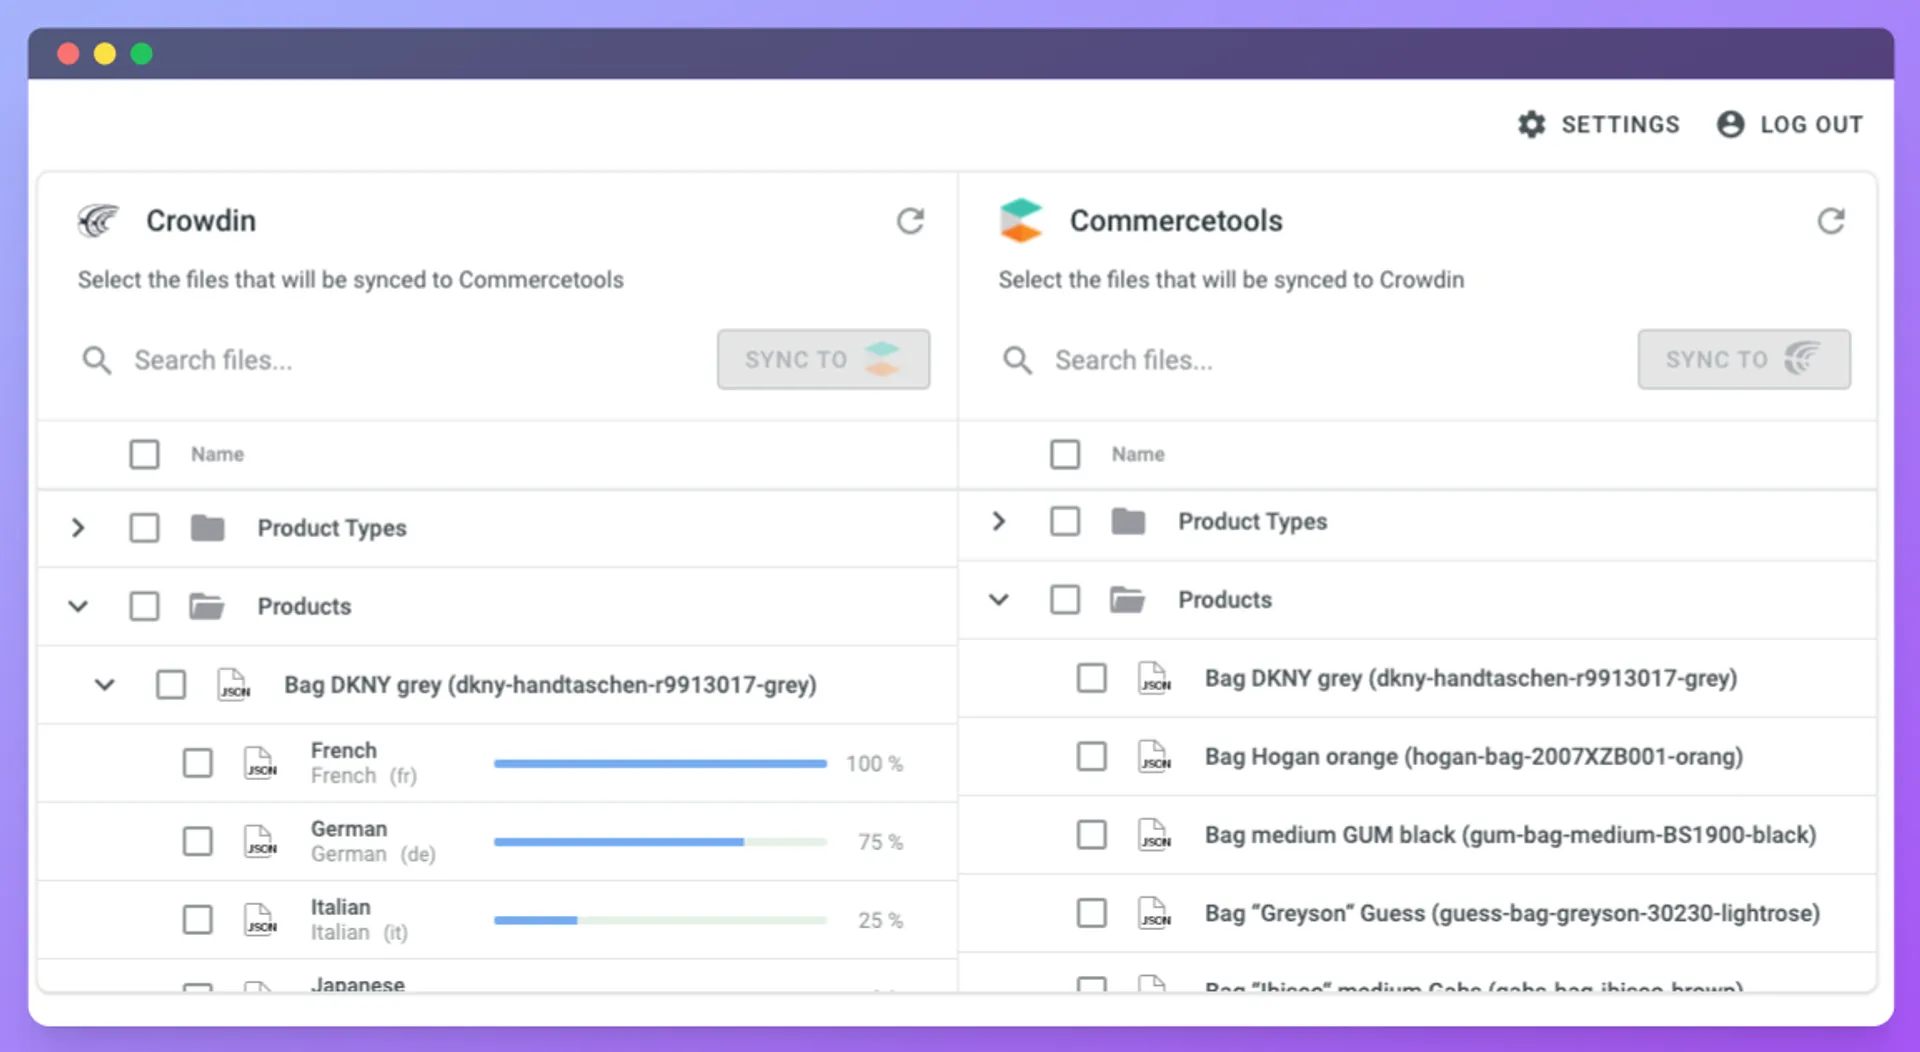Click the Commercetools logo icon
This screenshot has width=1920, height=1052.
1021,220
